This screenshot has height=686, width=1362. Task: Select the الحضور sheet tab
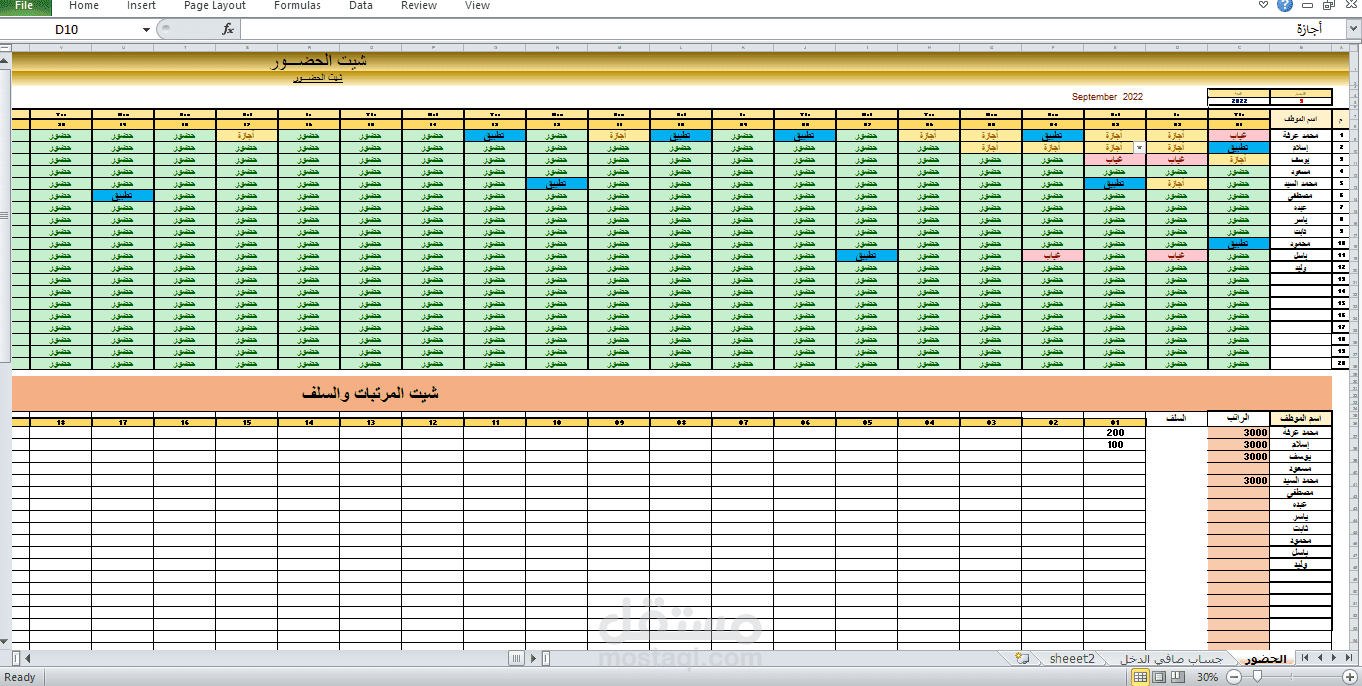(1264, 658)
